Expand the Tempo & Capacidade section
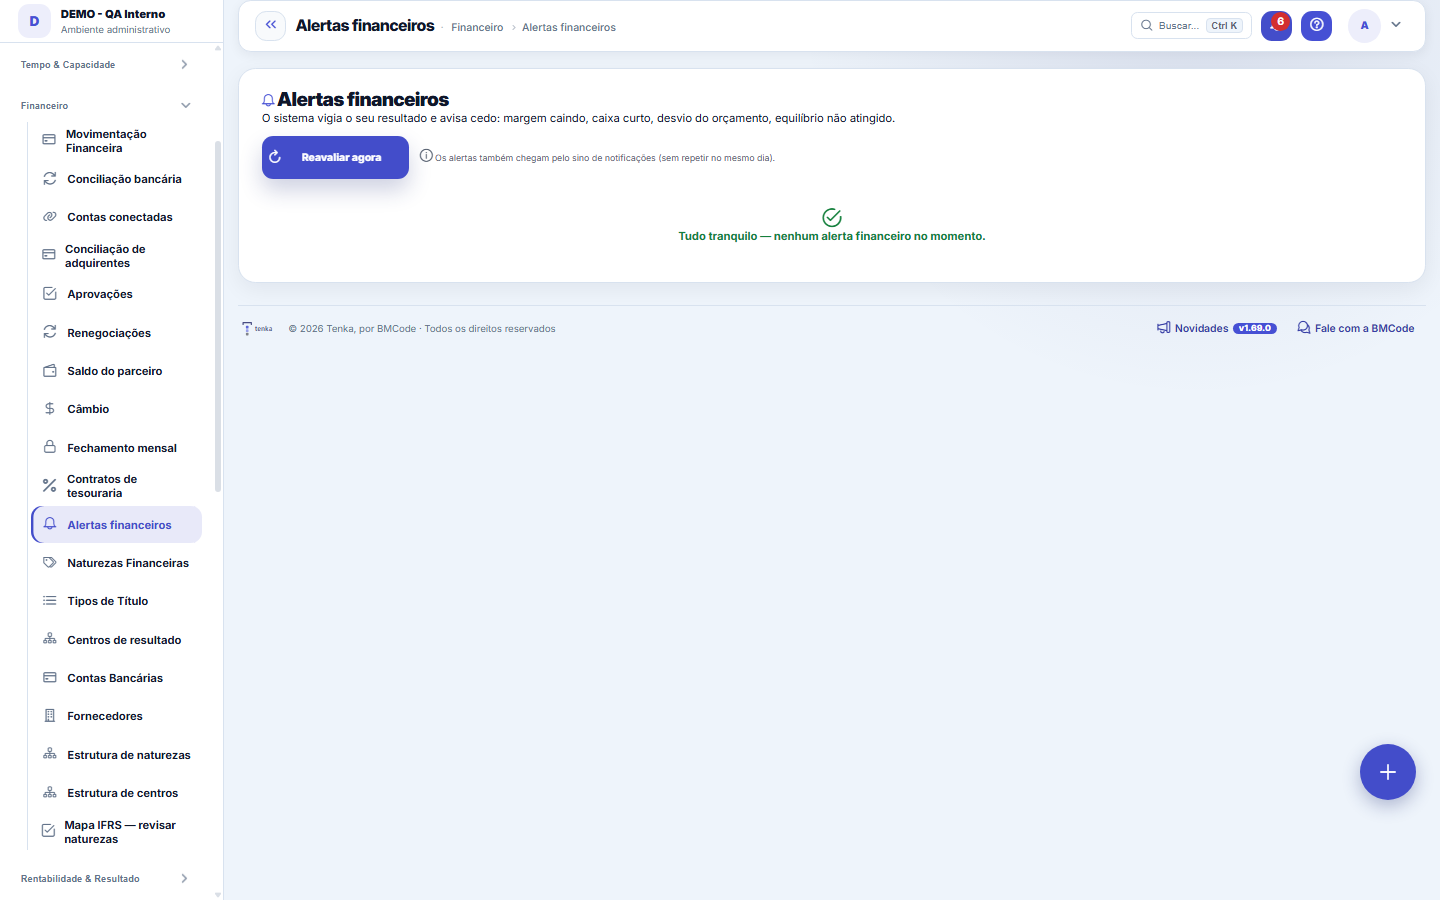The image size is (1440, 900). [x=106, y=65]
